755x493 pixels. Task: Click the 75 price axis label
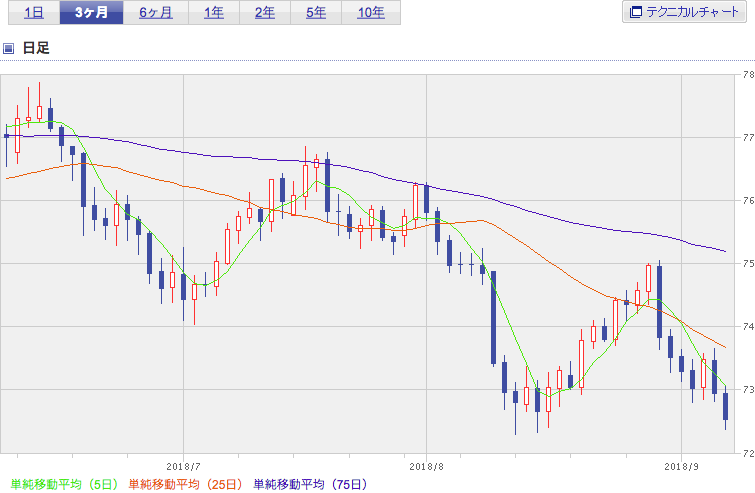click(748, 263)
